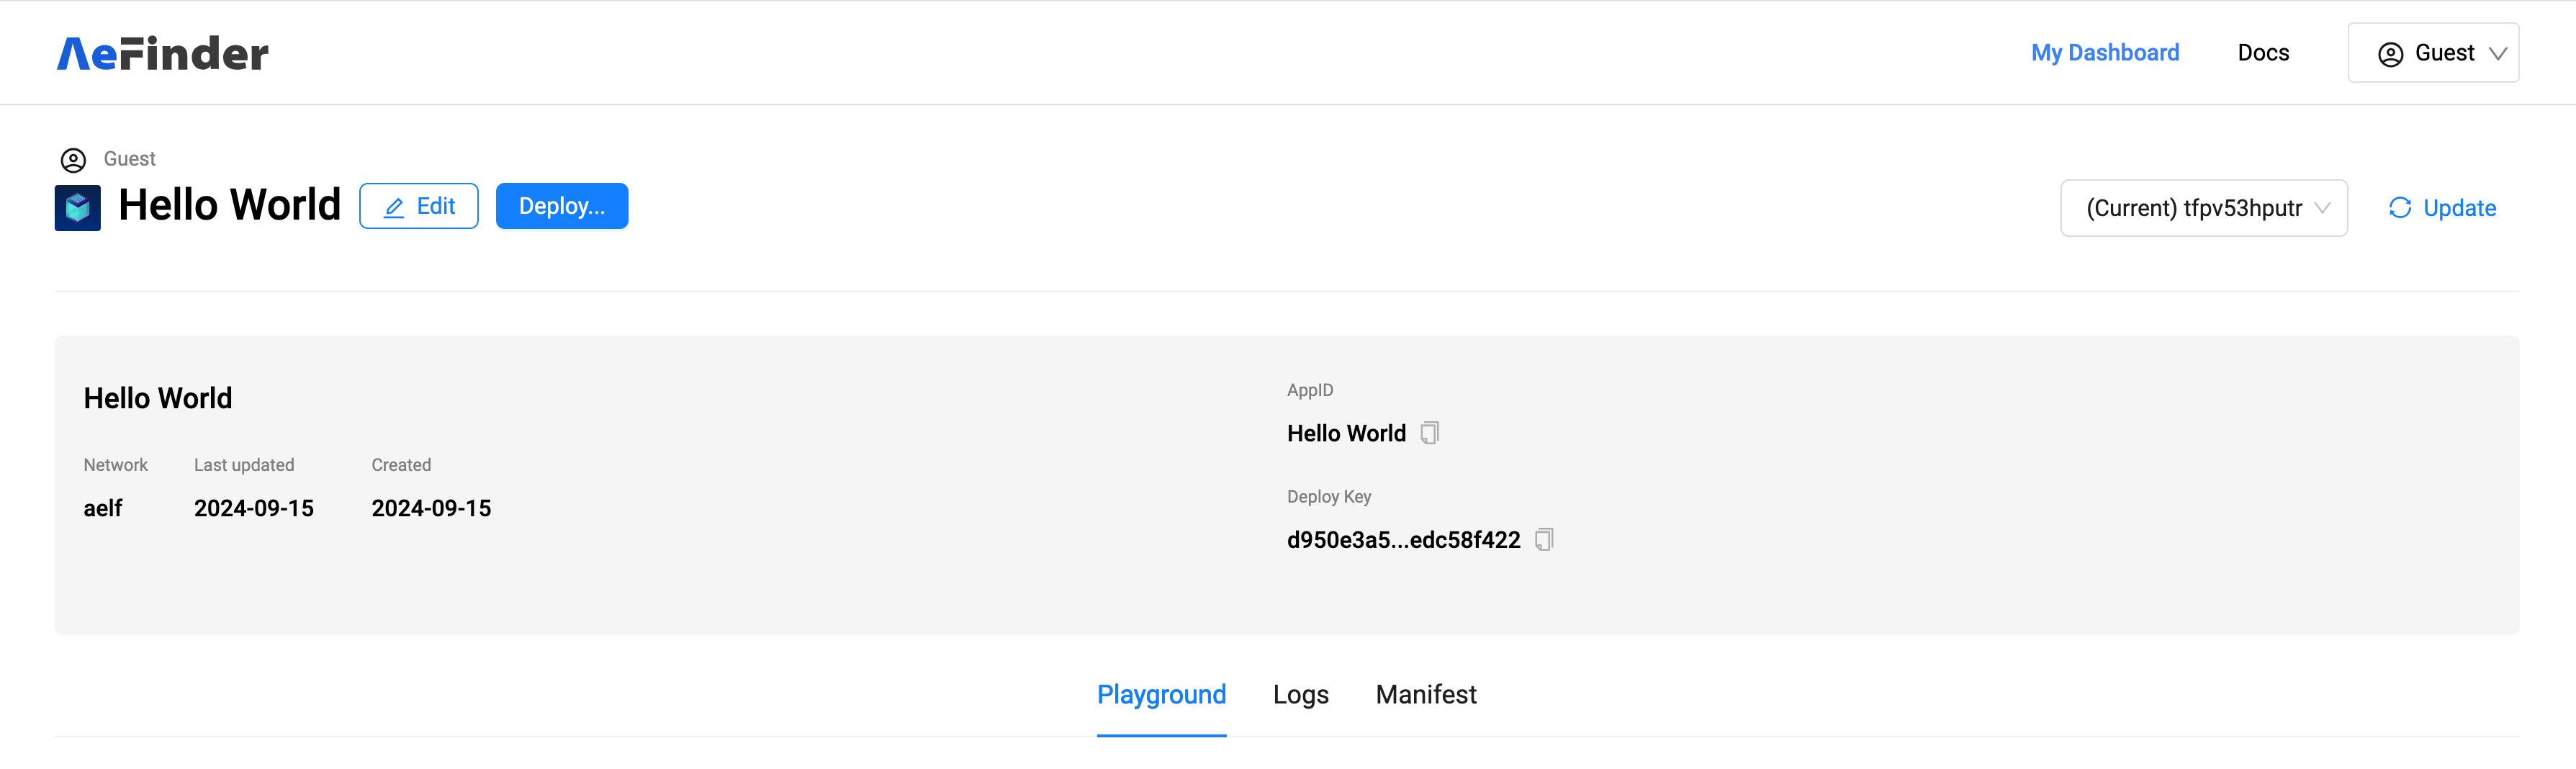Open the Docs link

coord(2262,53)
